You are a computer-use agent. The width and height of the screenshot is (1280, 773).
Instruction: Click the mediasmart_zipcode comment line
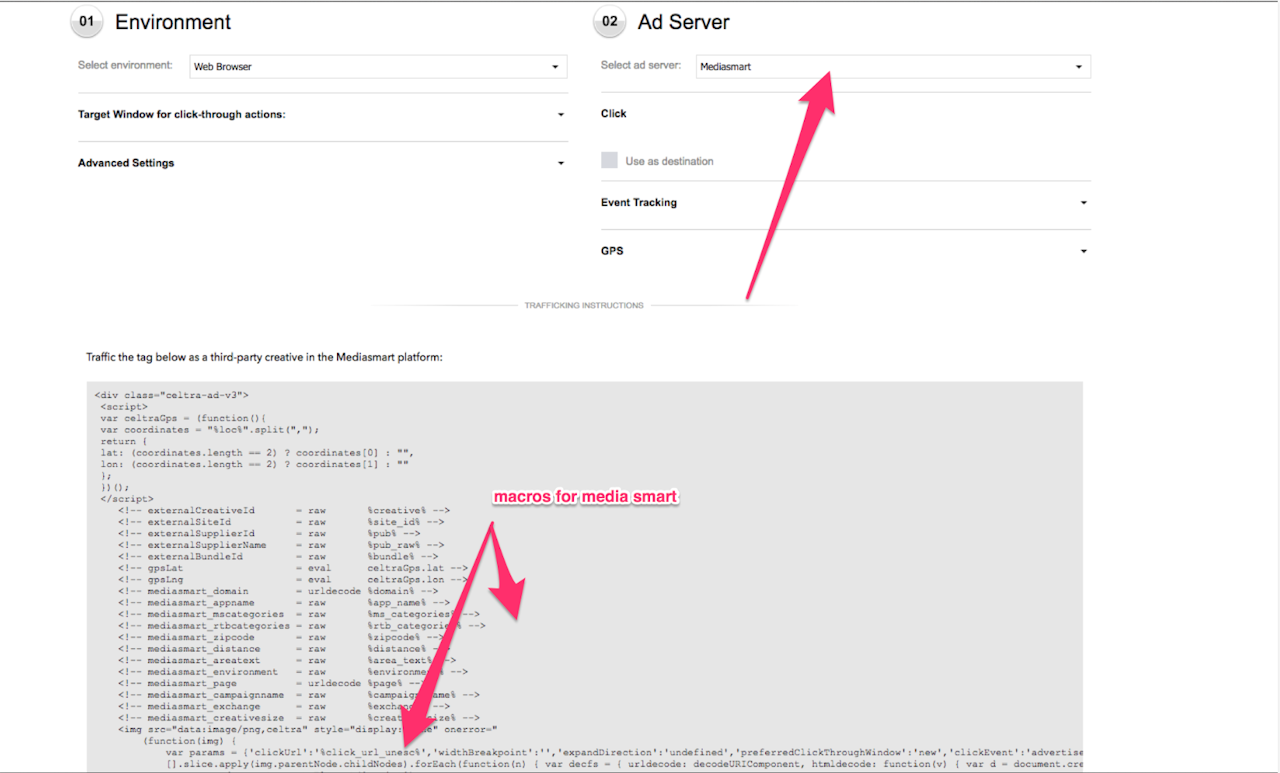(x=281, y=638)
